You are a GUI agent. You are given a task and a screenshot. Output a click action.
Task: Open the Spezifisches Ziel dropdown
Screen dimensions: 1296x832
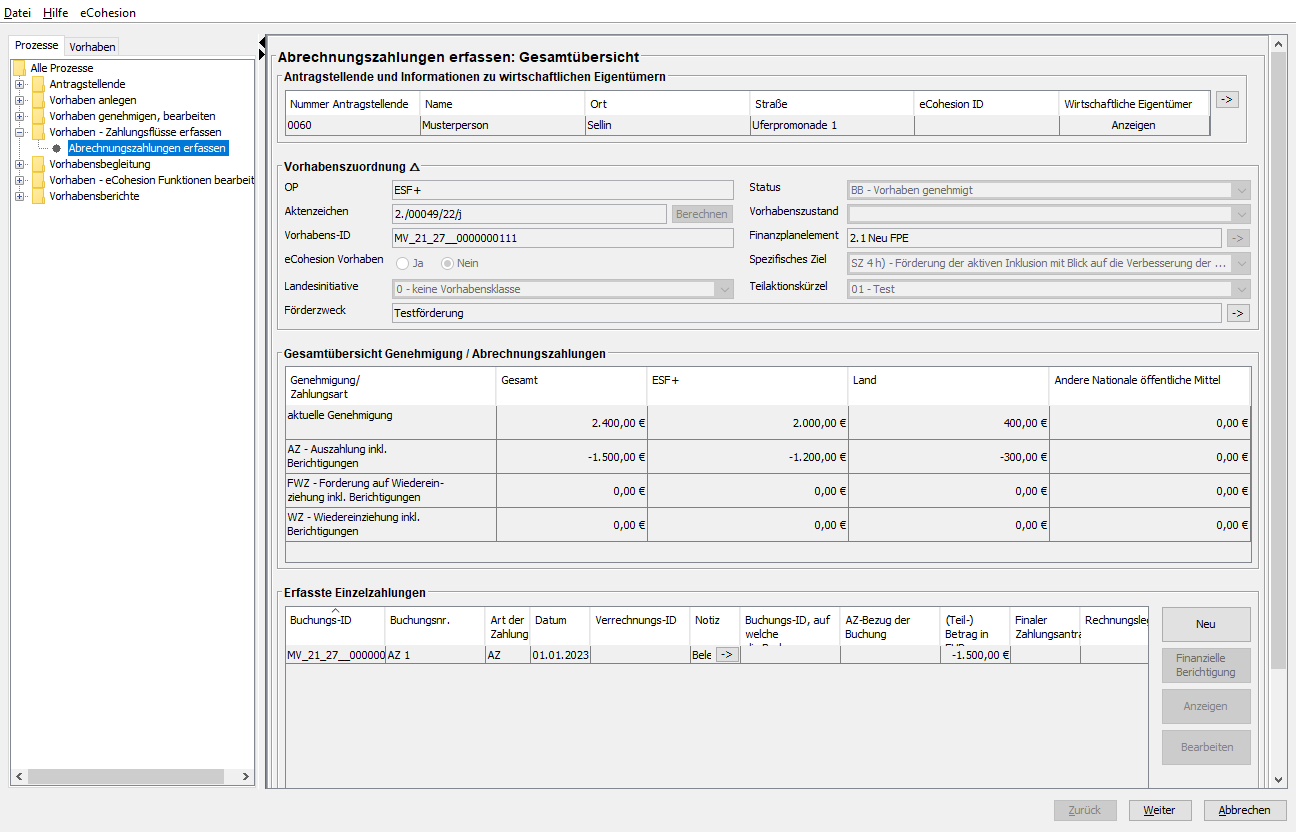point(1241,263)
